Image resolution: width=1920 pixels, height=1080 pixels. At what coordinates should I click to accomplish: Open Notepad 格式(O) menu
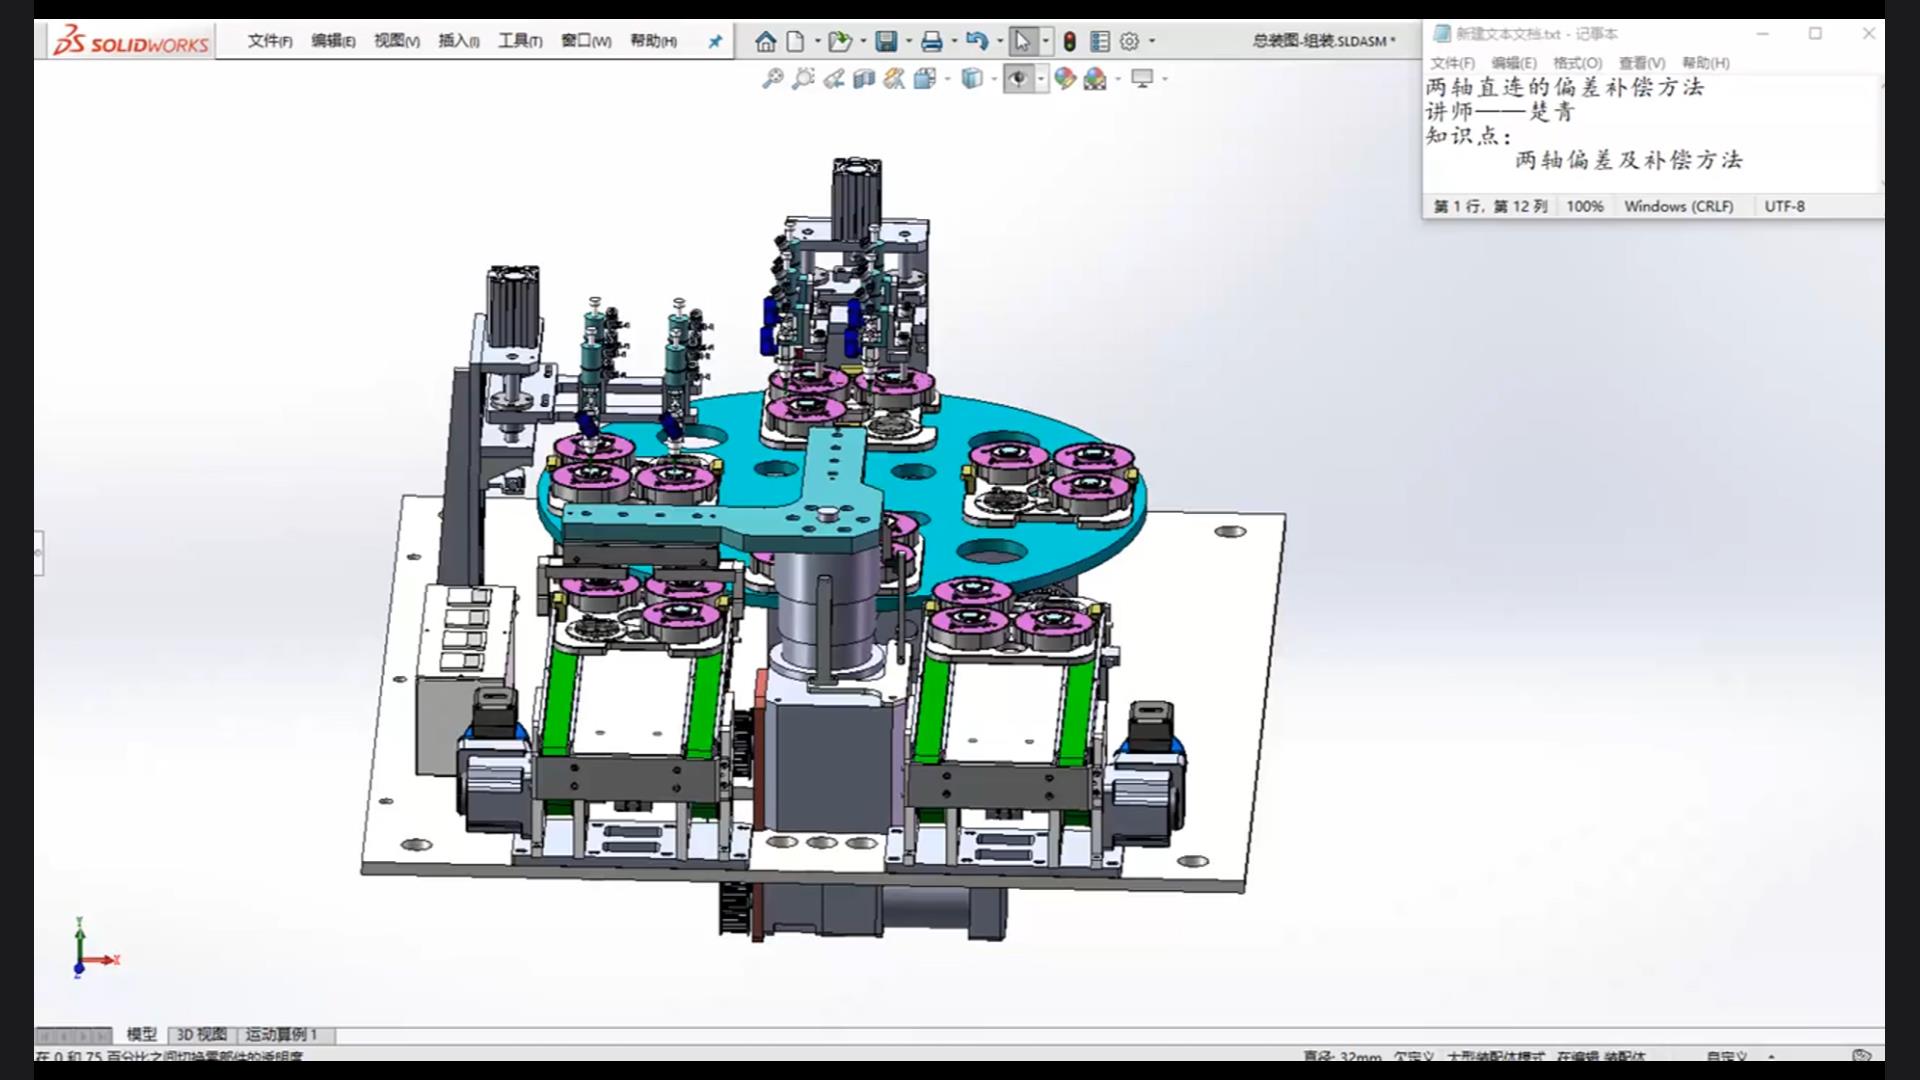point(1577,63)
